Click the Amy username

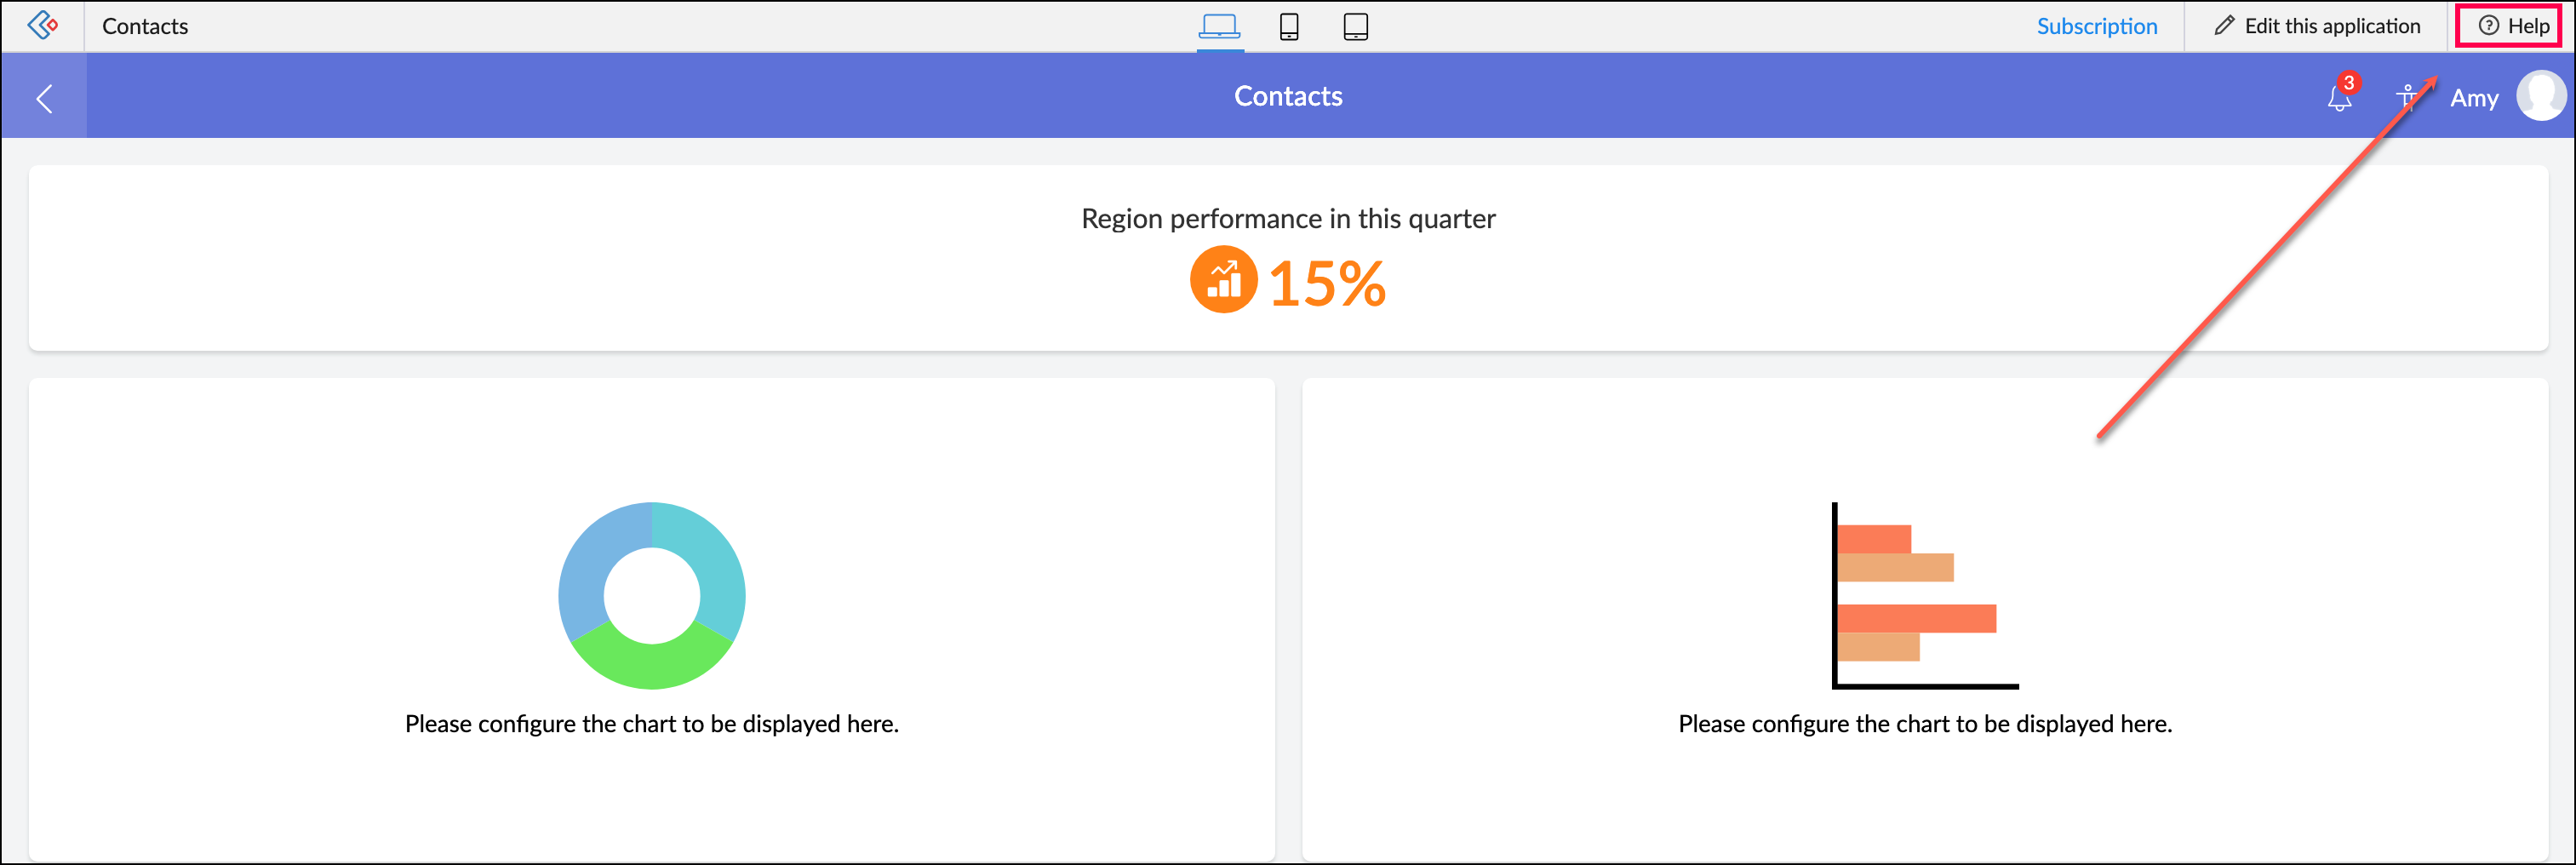point(2473,98)
